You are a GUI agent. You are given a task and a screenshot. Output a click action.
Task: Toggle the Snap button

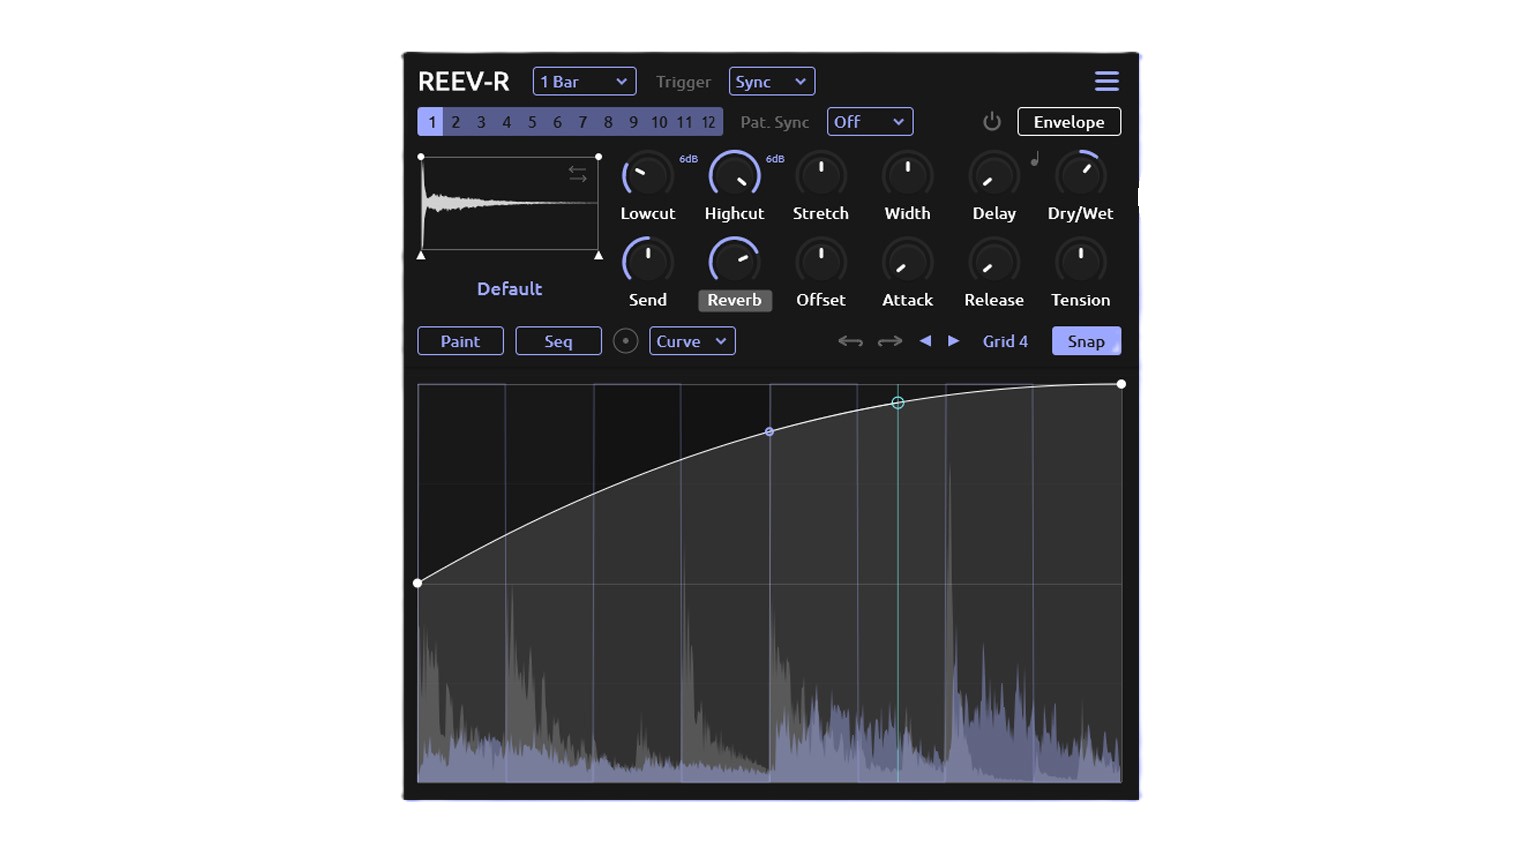pyautogui.click(x=1086, y=341)
